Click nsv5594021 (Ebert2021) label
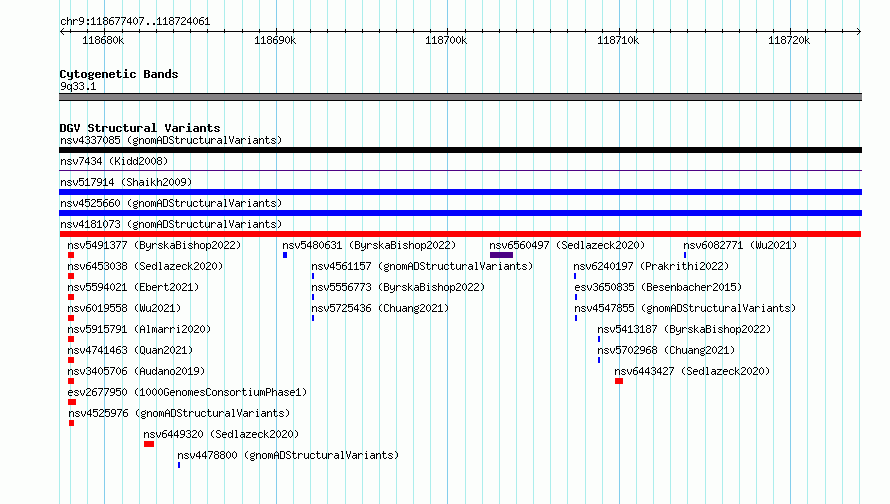 pos(133,287)
